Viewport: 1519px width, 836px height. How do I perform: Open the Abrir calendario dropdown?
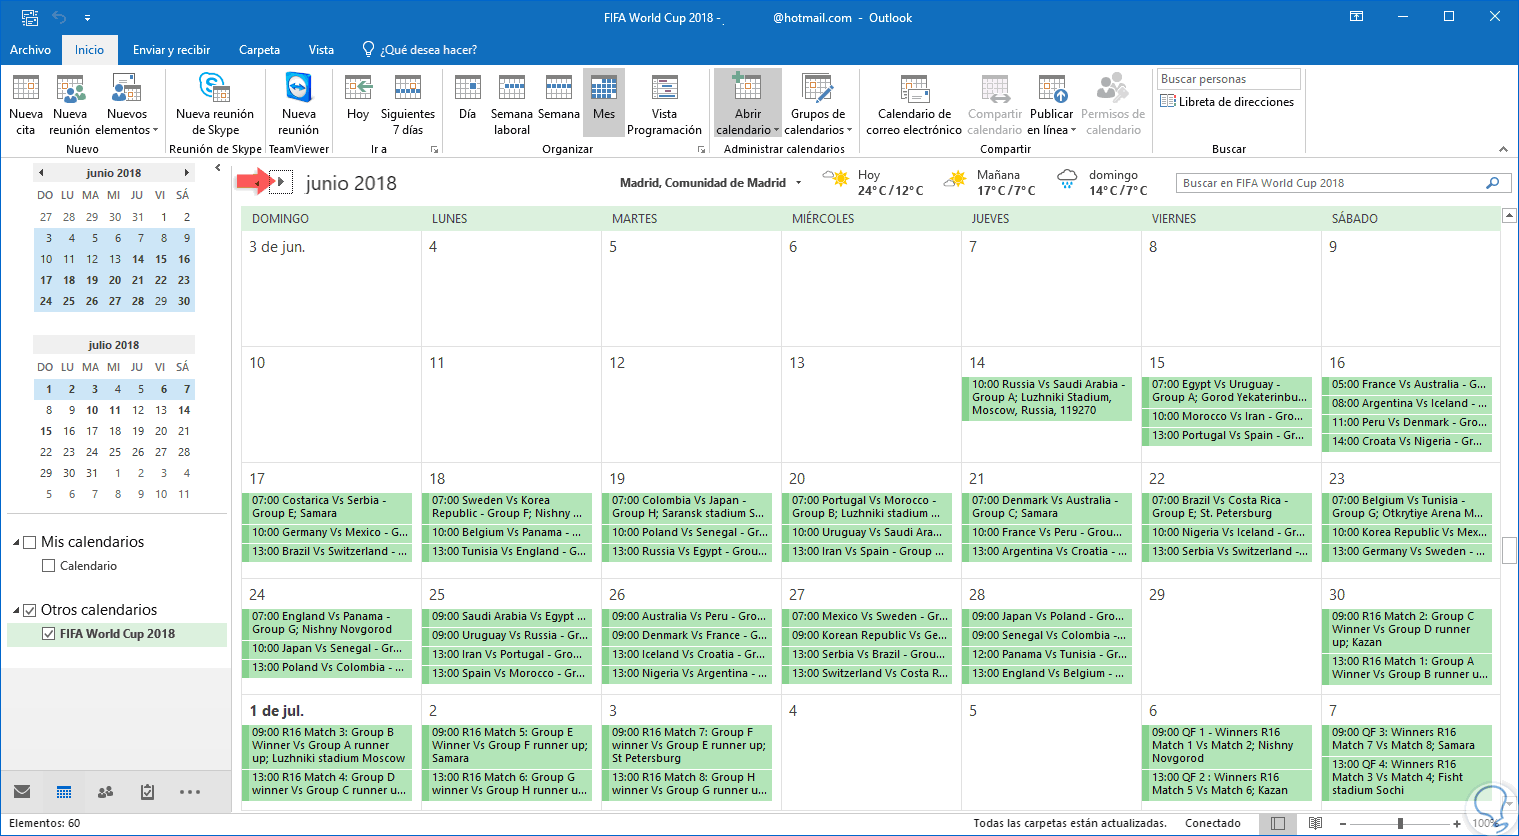pos(748,104)
